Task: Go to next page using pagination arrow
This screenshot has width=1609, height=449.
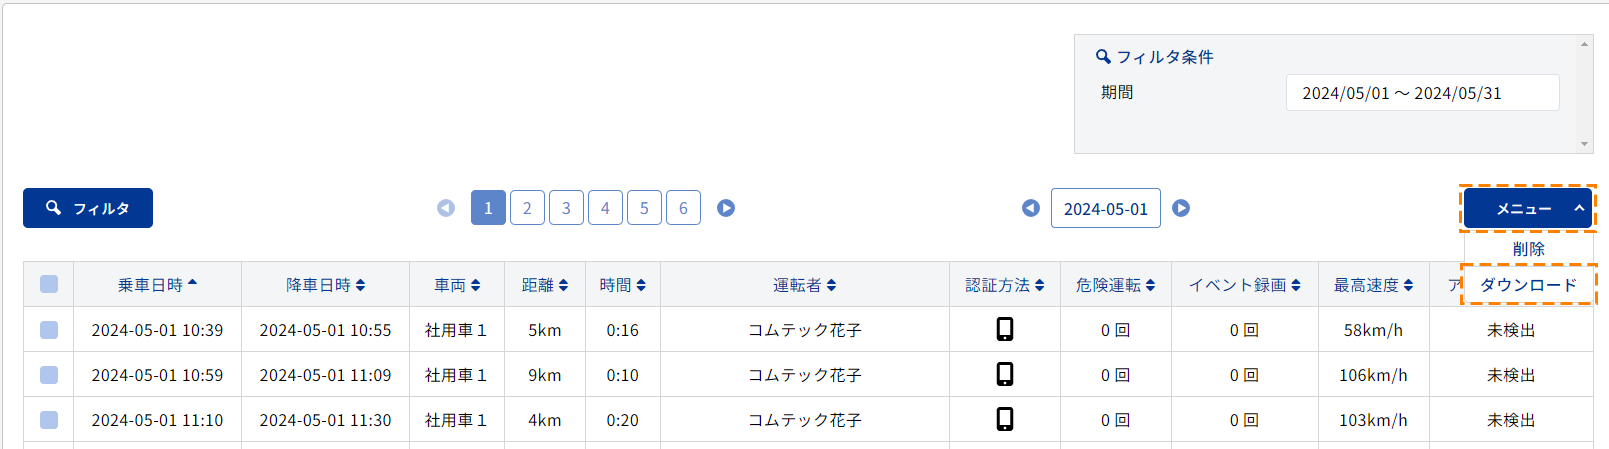Action: click(726, 208)
